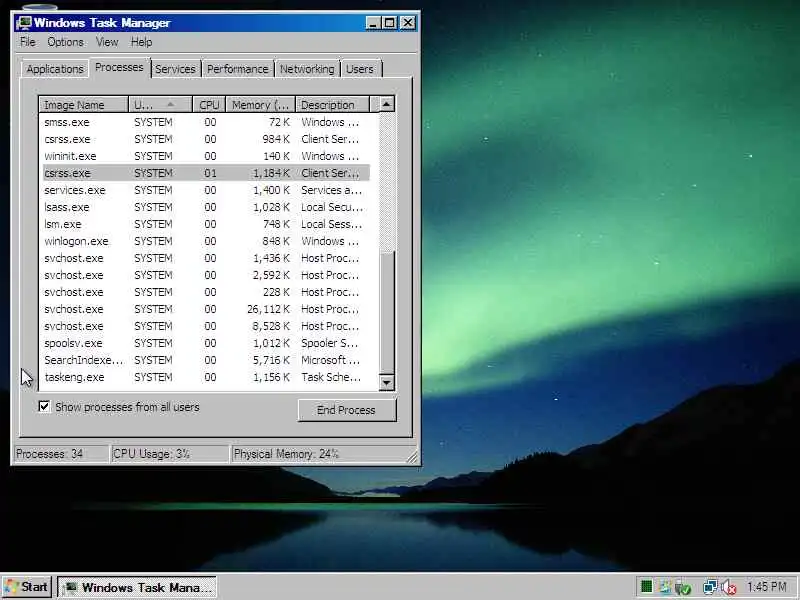The width and height of the screenshot is (800, 600).
Task: Go to the Performance tab
Action: pos(237,69)
